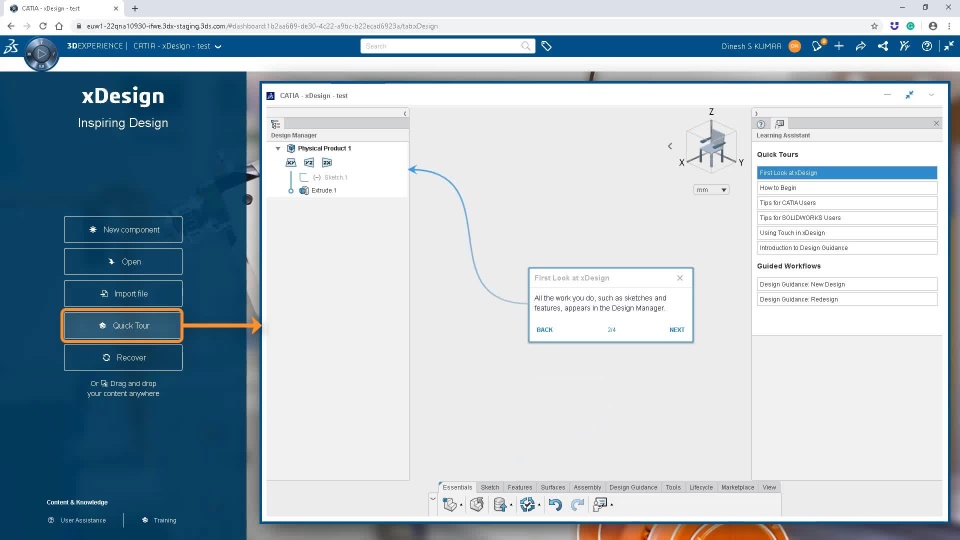
Task: Click the 3DS logo in the top bar
Action: coord(11,46)
